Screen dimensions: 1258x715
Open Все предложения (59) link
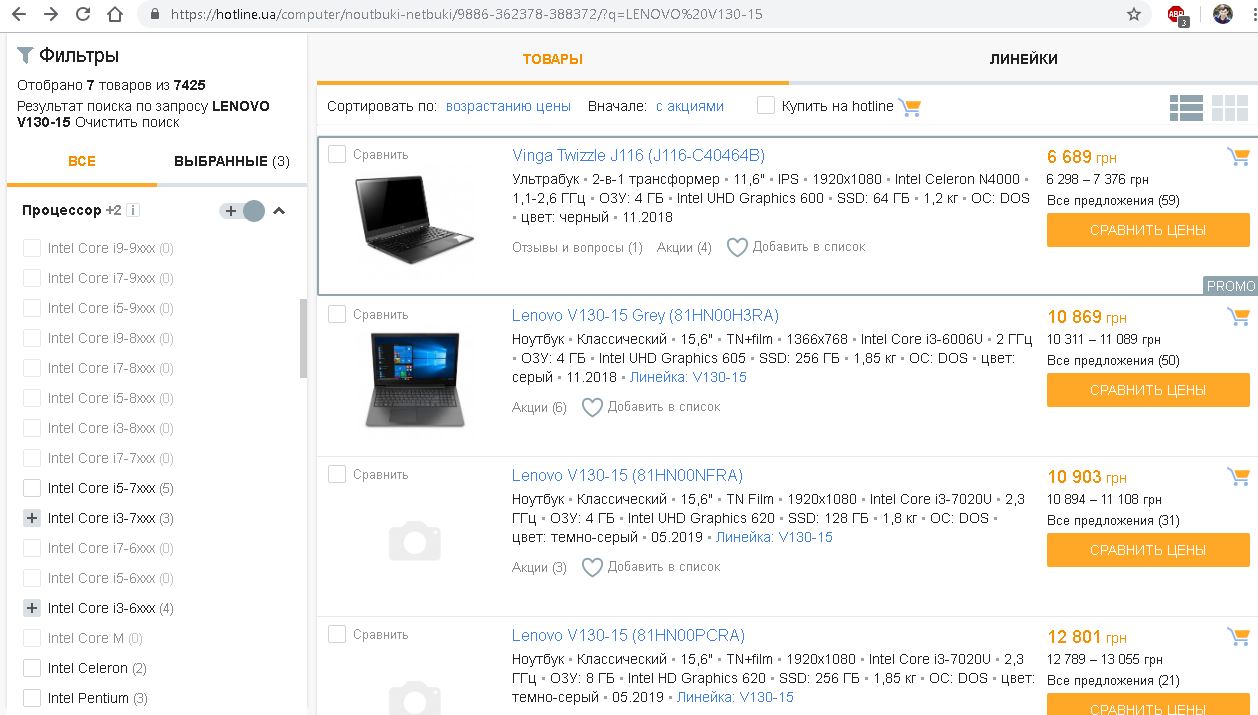coord(1113,200)
